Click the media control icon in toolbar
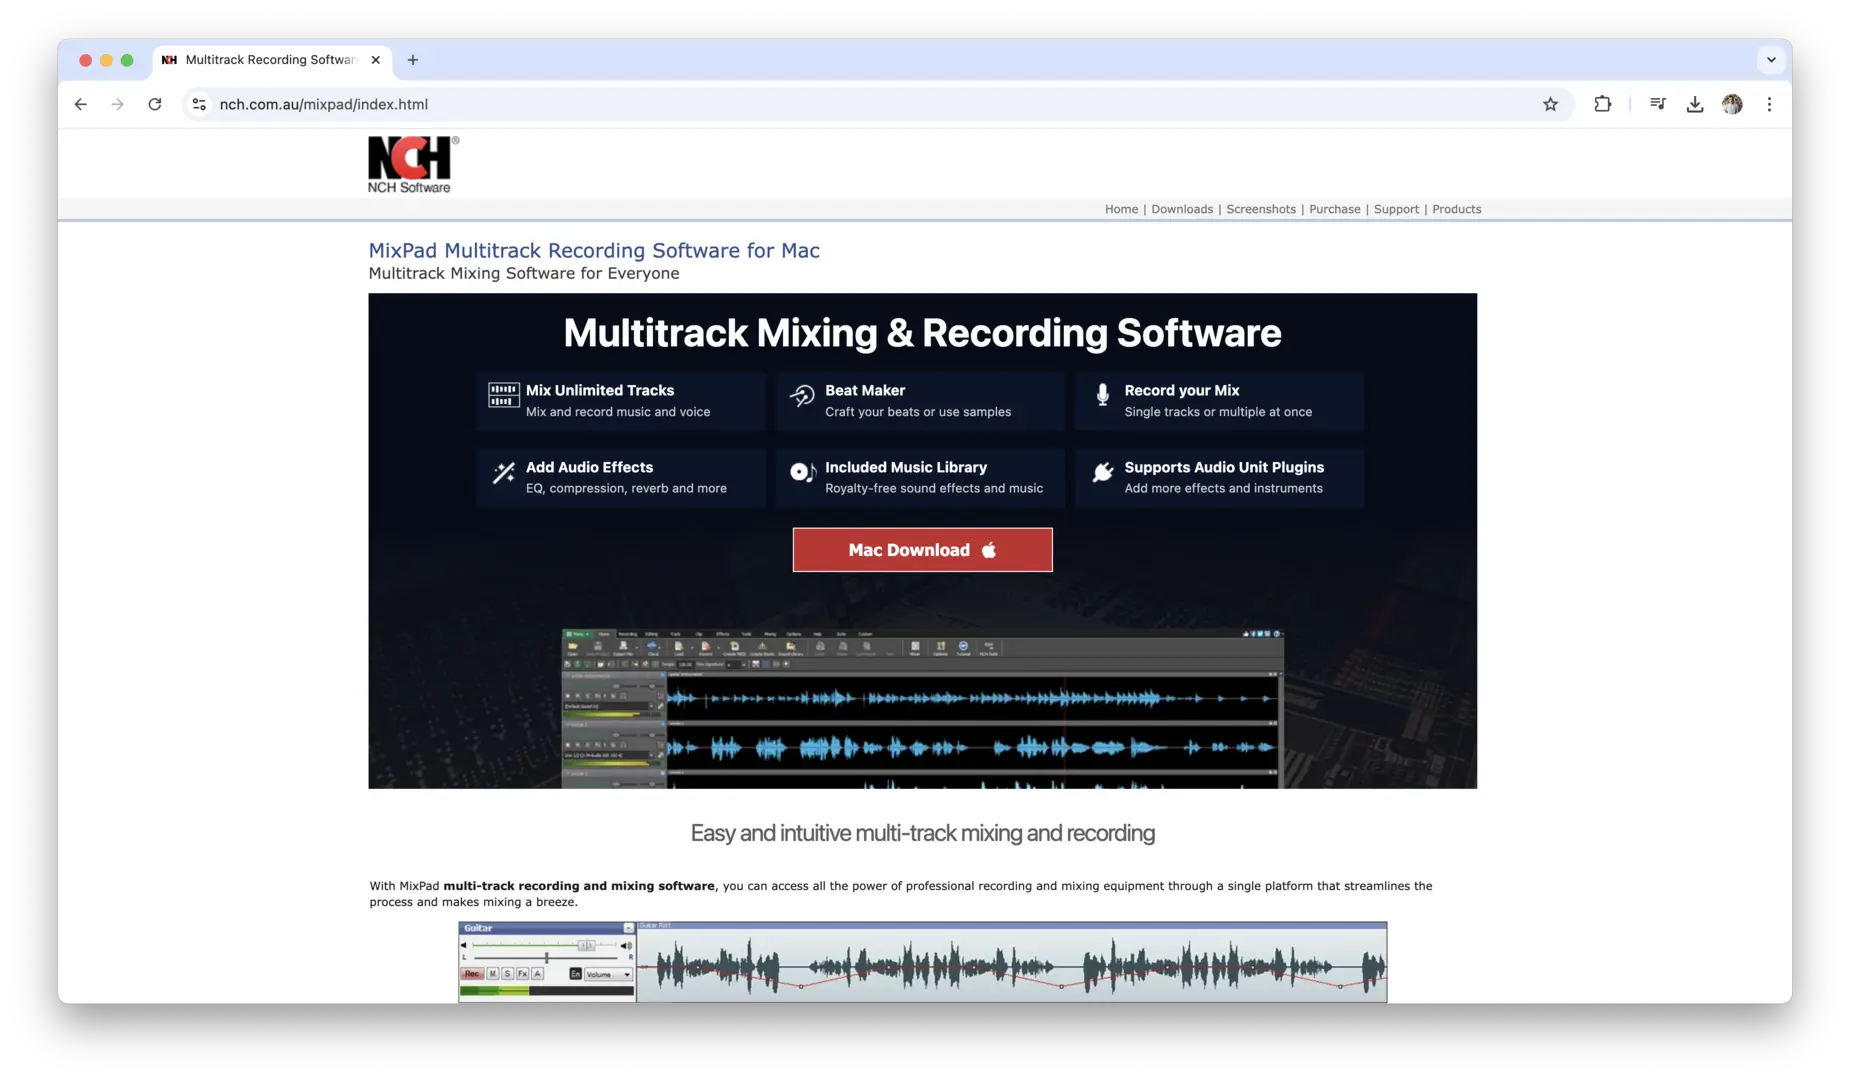The width and height of the screenshot is (1850, 1080). coord(1657,104)
